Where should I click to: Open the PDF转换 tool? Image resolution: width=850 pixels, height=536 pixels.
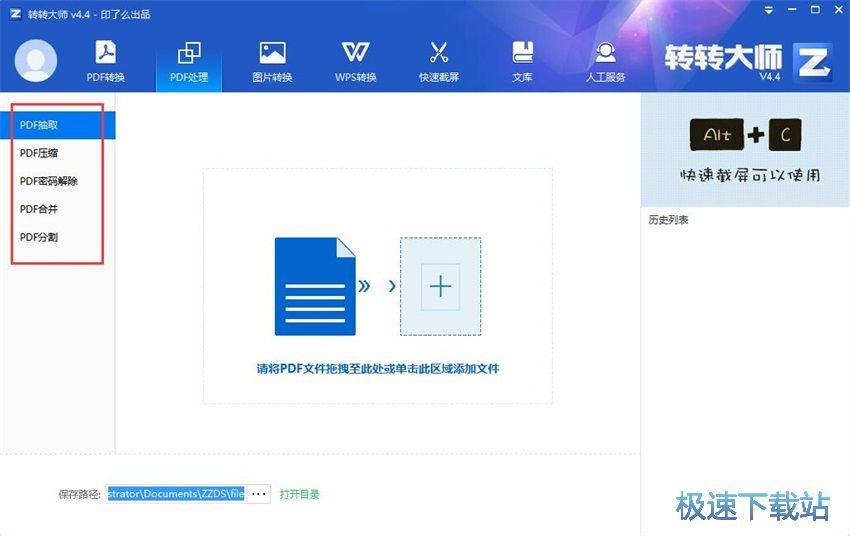tap(106, 61)
